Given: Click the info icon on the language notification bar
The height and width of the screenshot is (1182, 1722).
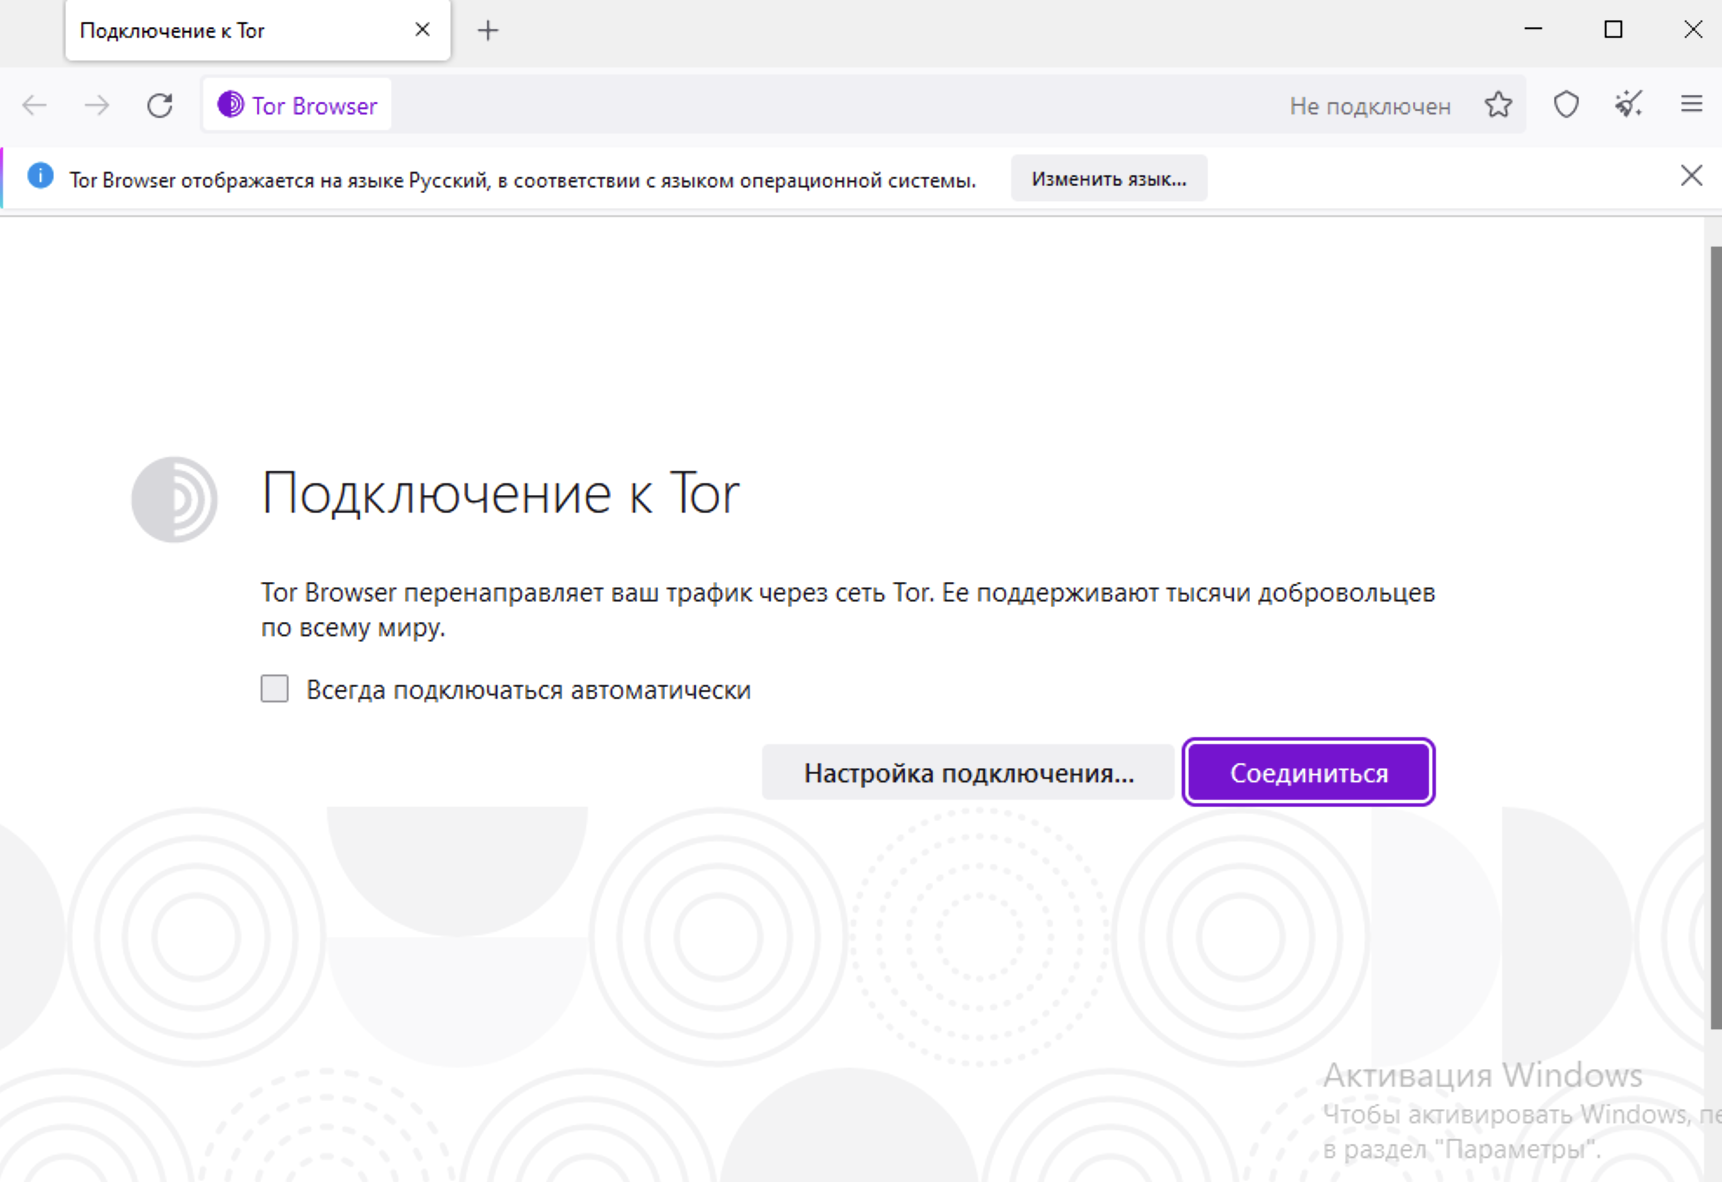Looking at the screenshot, I should click(40, 176).
